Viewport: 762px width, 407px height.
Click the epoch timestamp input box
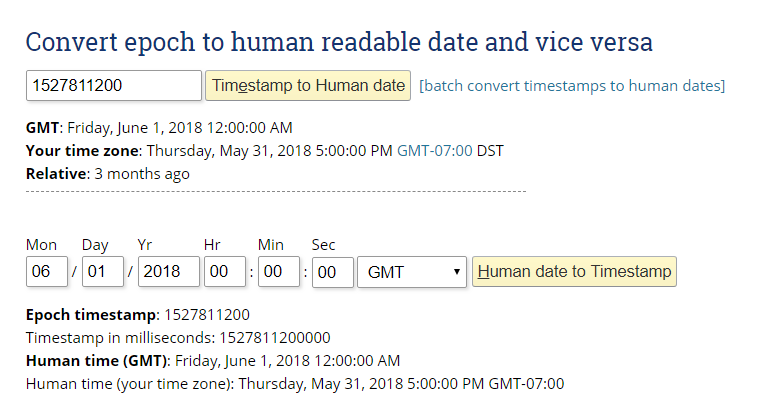pos(114,86)
